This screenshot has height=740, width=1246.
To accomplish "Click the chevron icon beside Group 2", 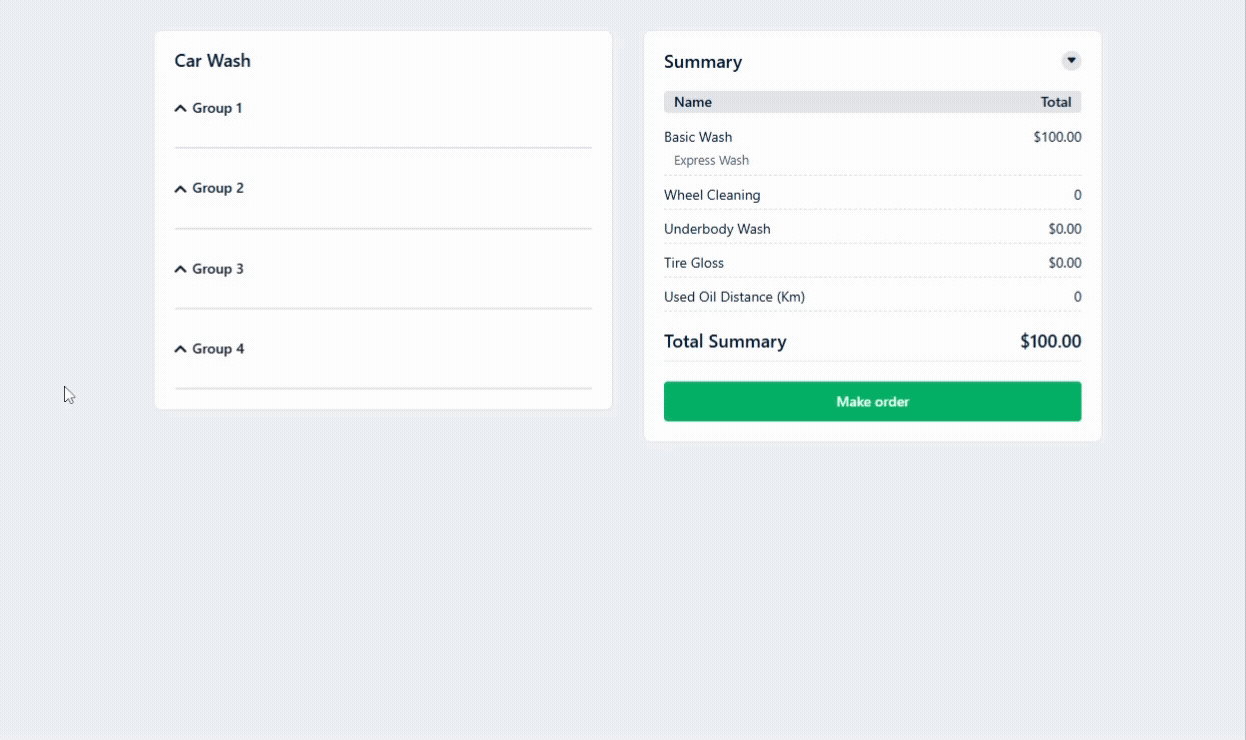I will point(181,189).
